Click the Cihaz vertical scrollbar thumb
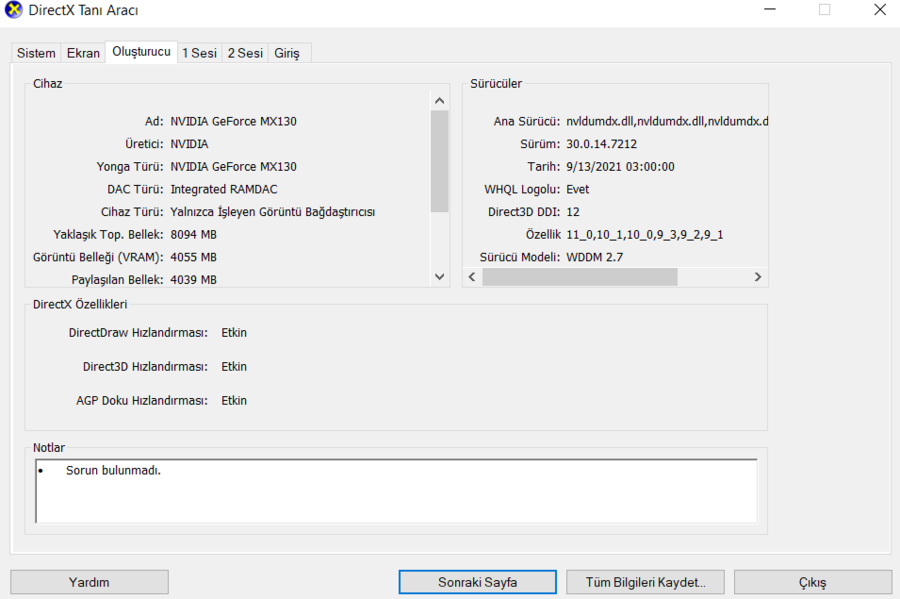 440,161
